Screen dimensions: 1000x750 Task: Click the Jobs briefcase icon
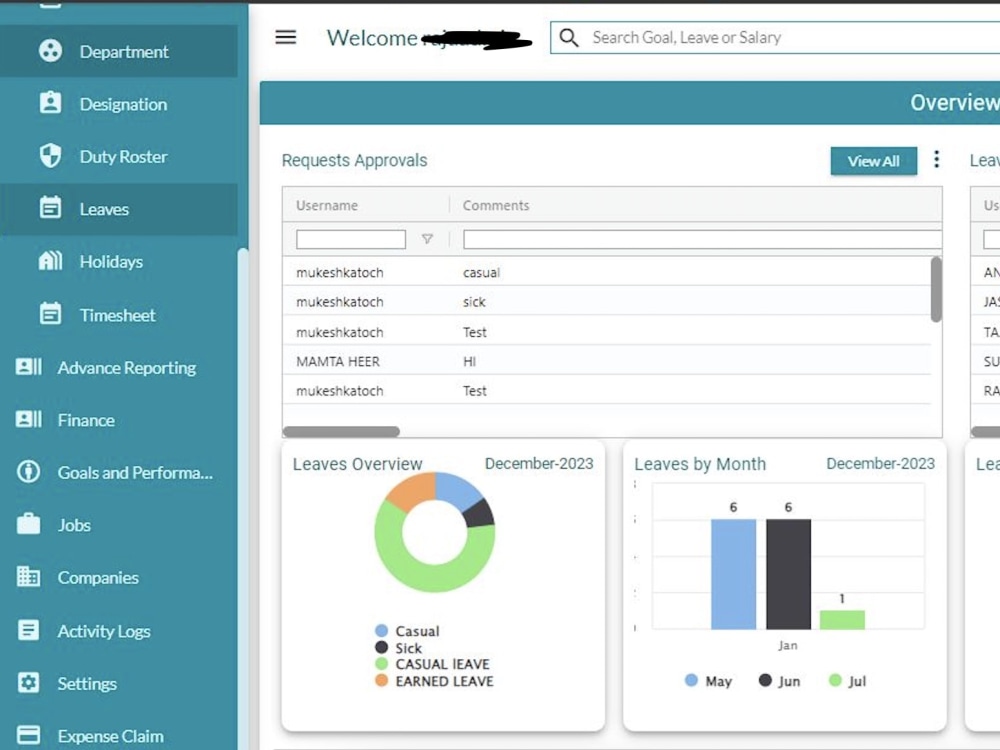[28, 524]
